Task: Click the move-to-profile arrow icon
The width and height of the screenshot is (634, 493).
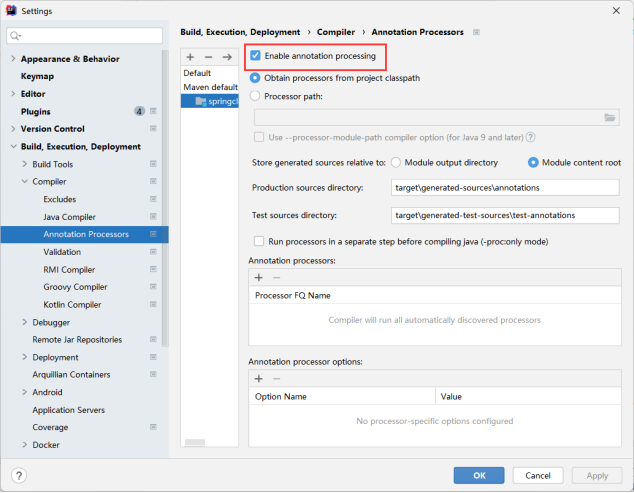Action: (x=226, y=57)
